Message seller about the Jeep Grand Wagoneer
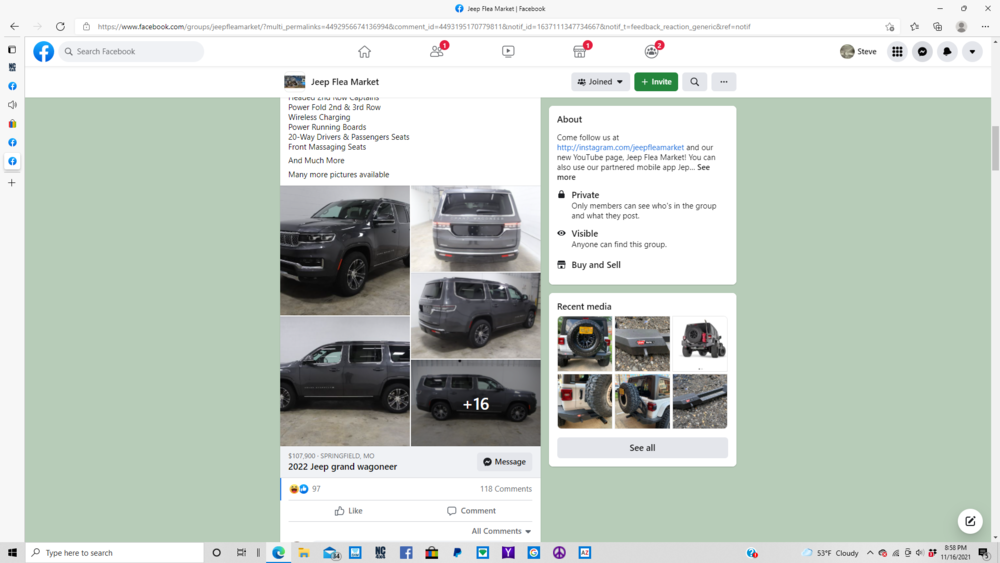1000x563 pixels. [504, 462]
